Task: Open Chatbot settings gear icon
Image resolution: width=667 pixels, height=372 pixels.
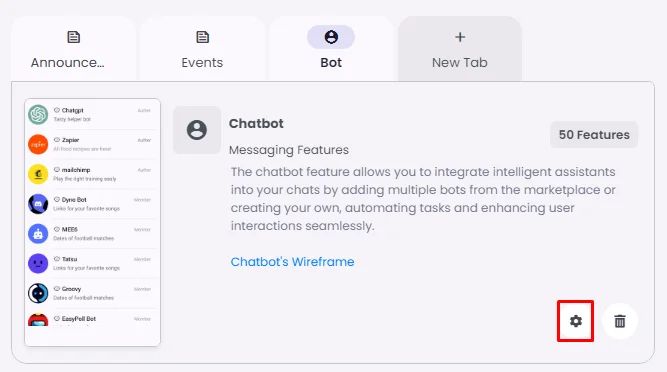Action: tap(576, 321)
